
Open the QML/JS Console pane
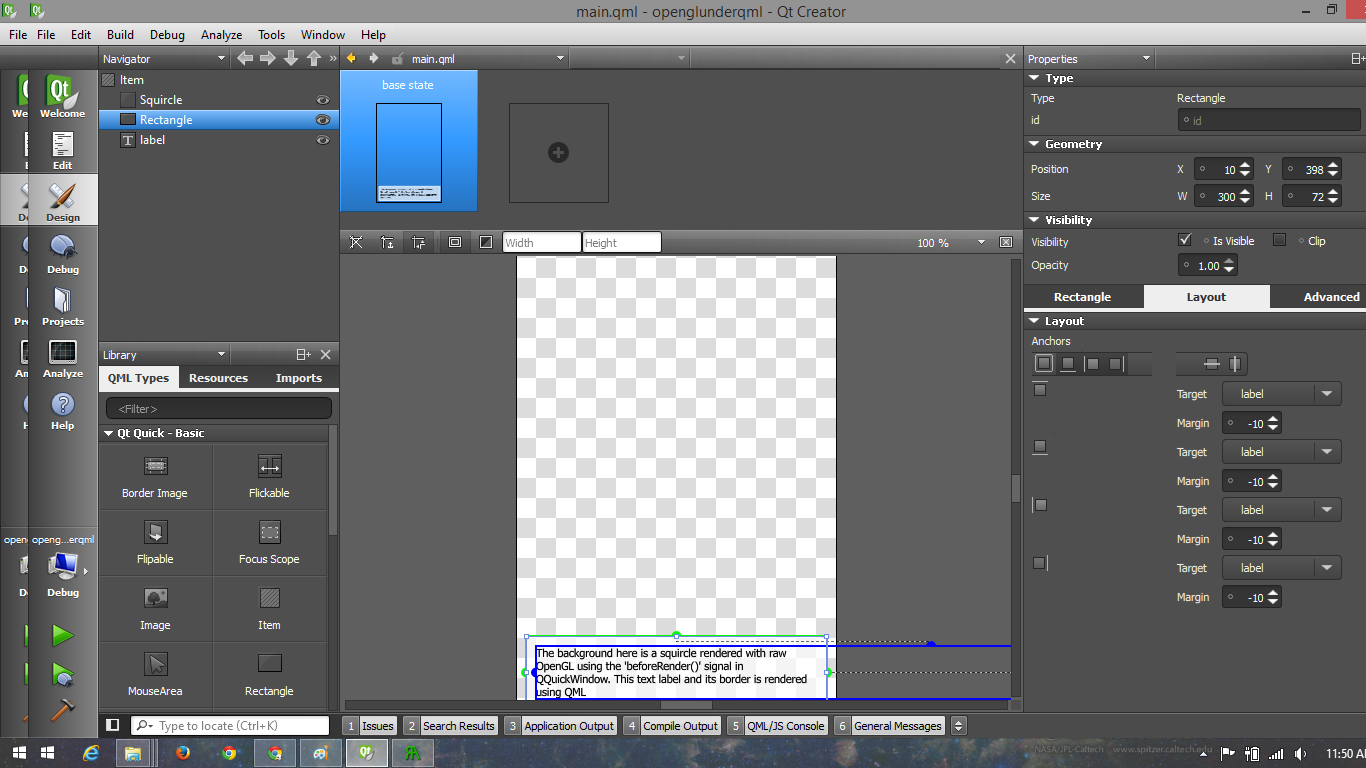tap(777, 726)
